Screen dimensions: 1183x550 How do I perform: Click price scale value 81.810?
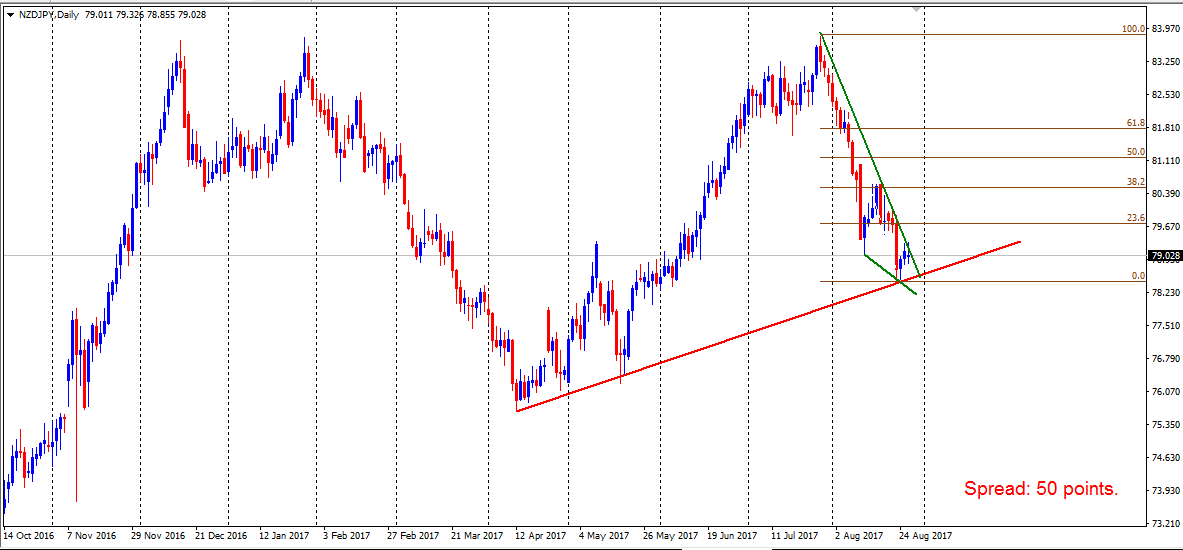(x=1166, y=128)
